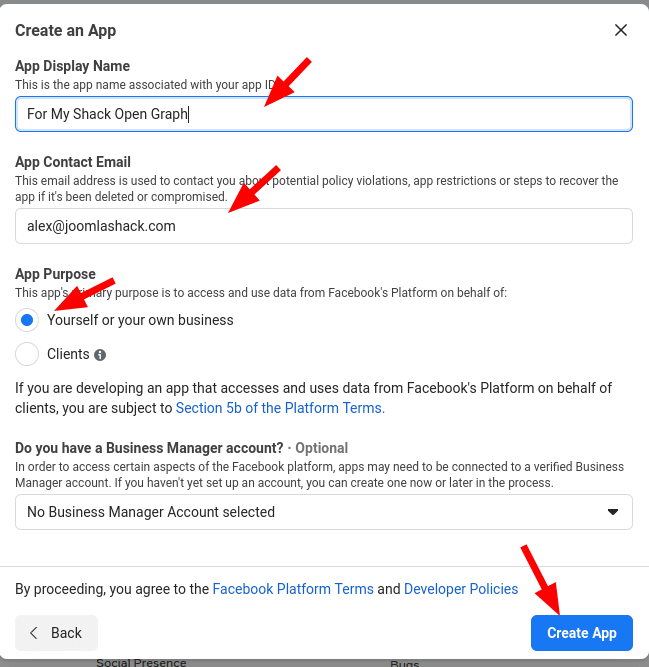Click the info icon beside Clients
This screenshot has height=667, width=649.
[x=100, y=355]
